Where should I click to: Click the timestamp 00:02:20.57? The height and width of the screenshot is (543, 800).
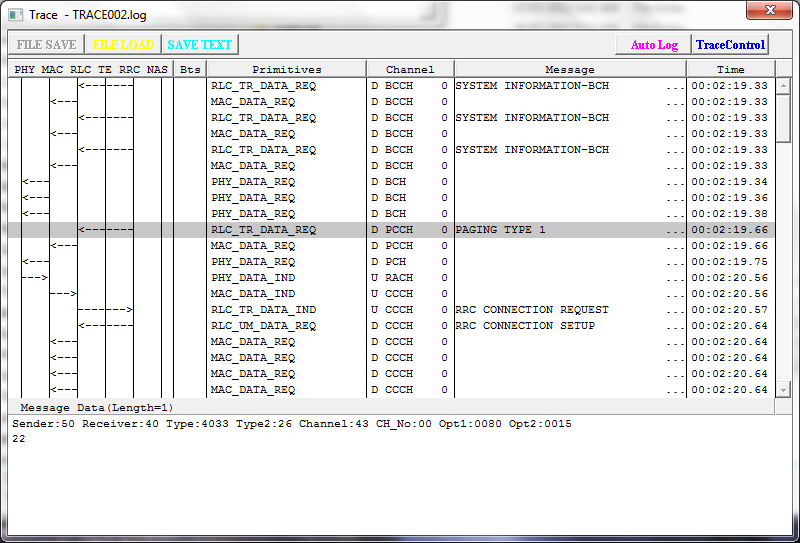click(x=730, y=310)
